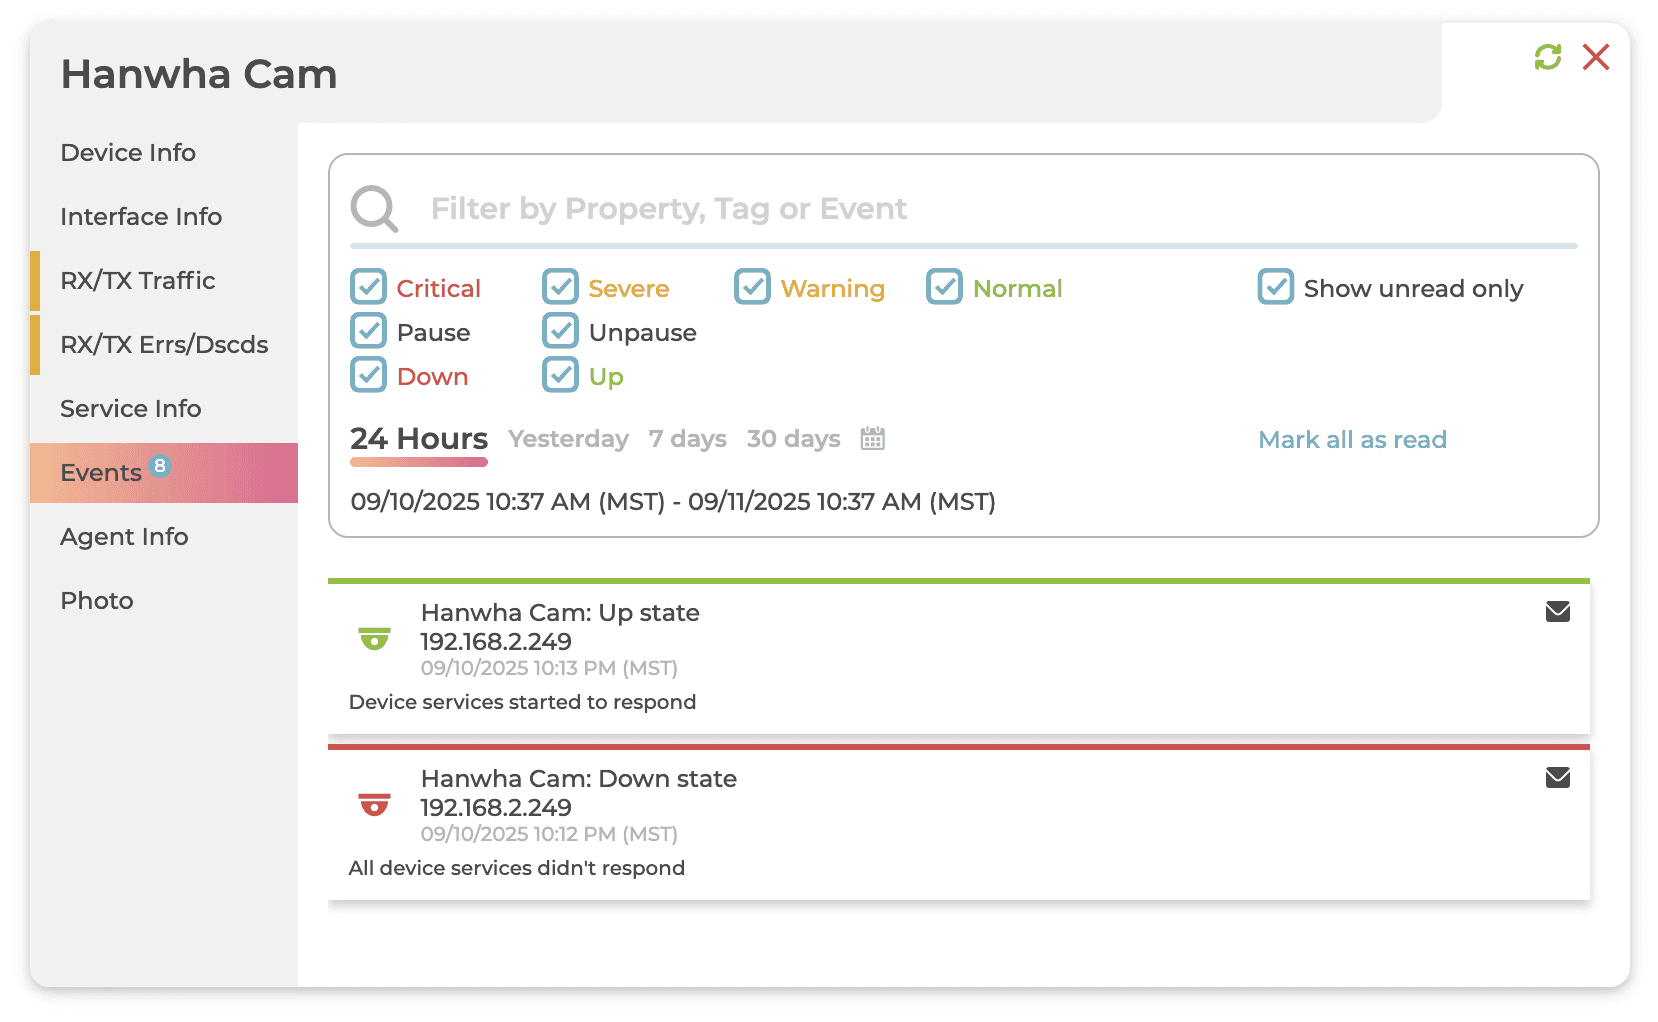Click the Hanwha Cam dialog title

(199, 75)
